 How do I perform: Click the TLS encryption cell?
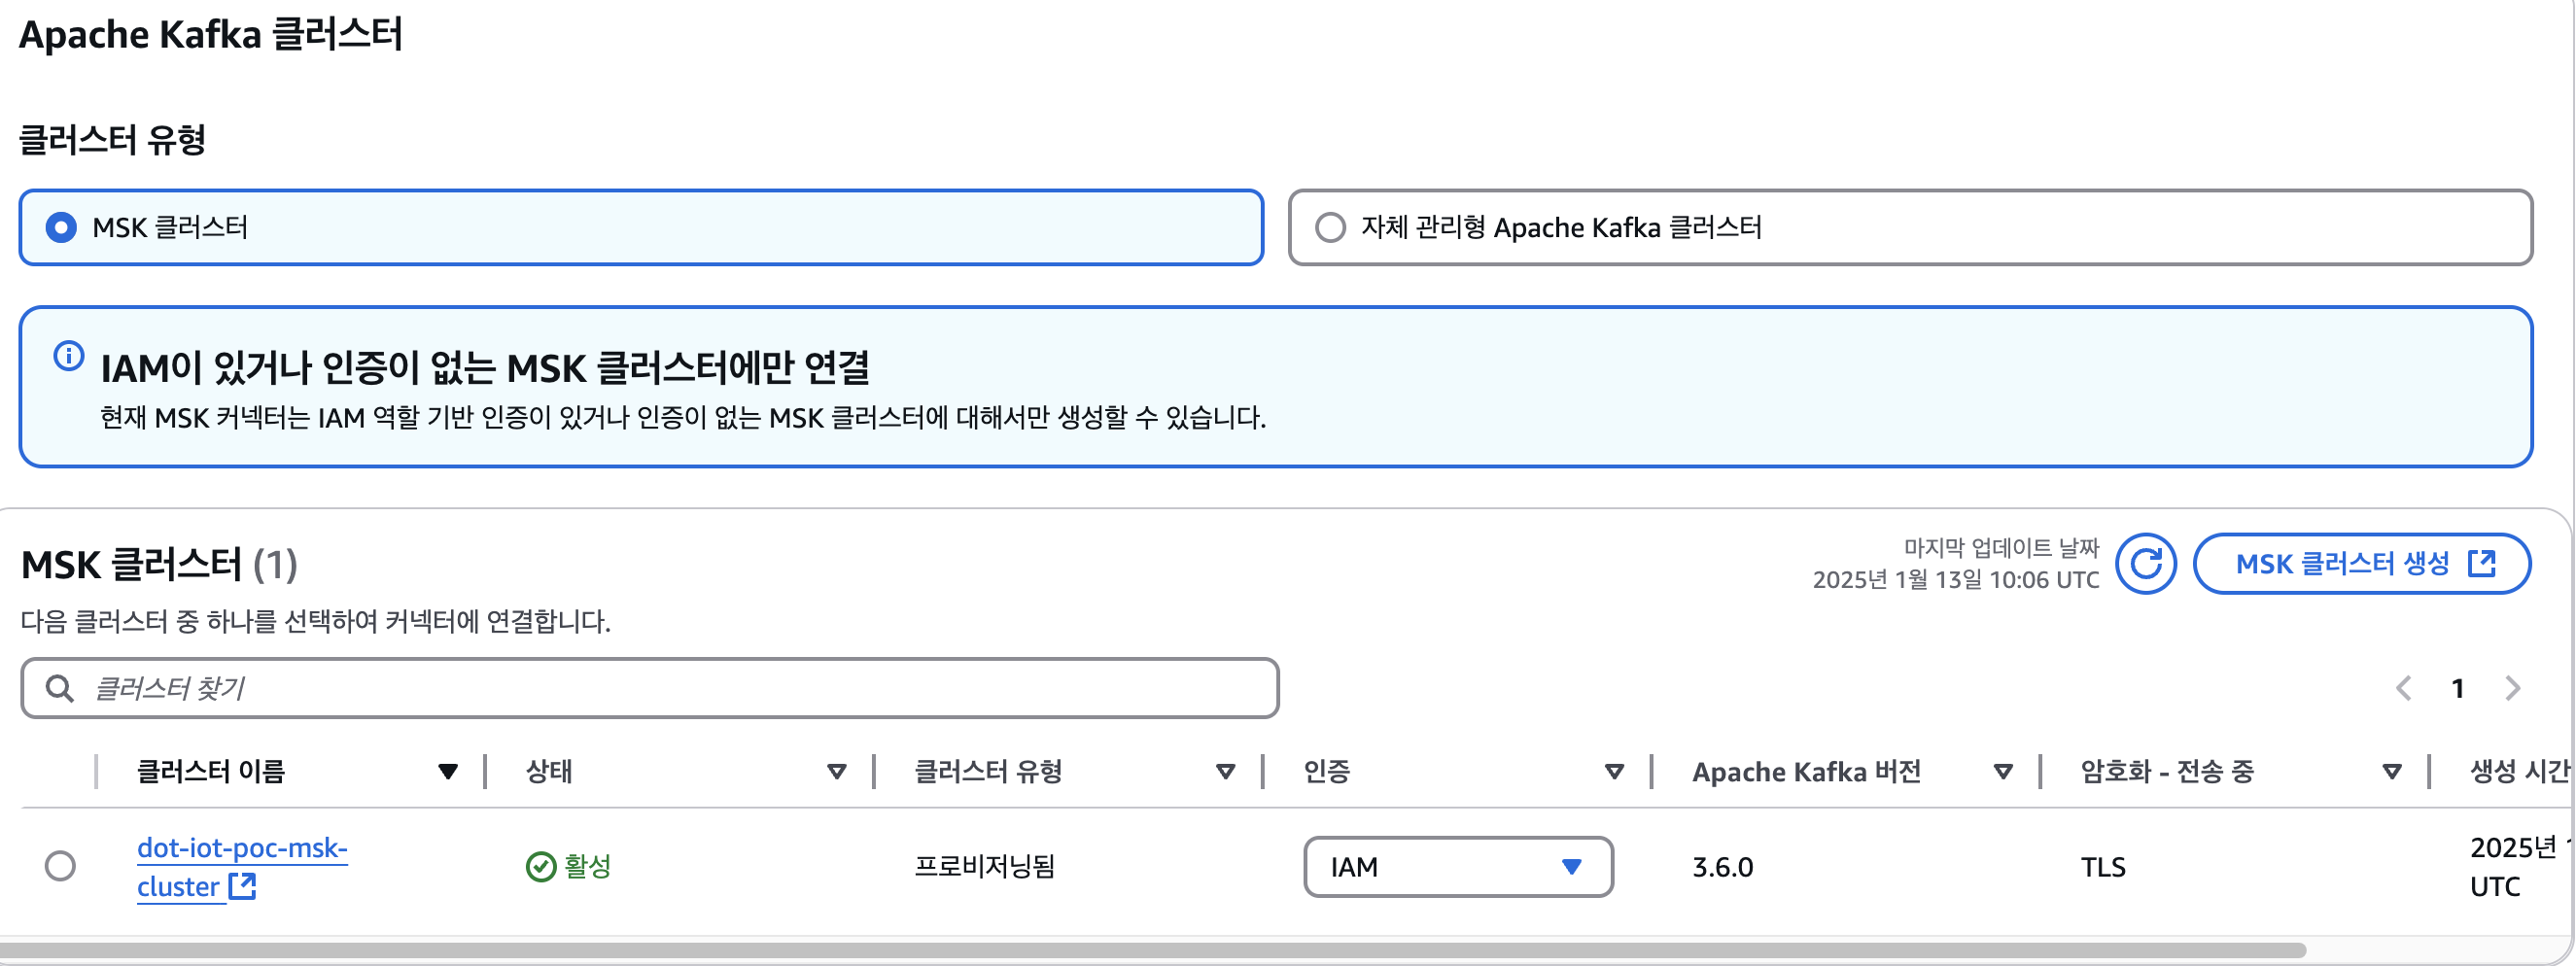point(2103,867)
